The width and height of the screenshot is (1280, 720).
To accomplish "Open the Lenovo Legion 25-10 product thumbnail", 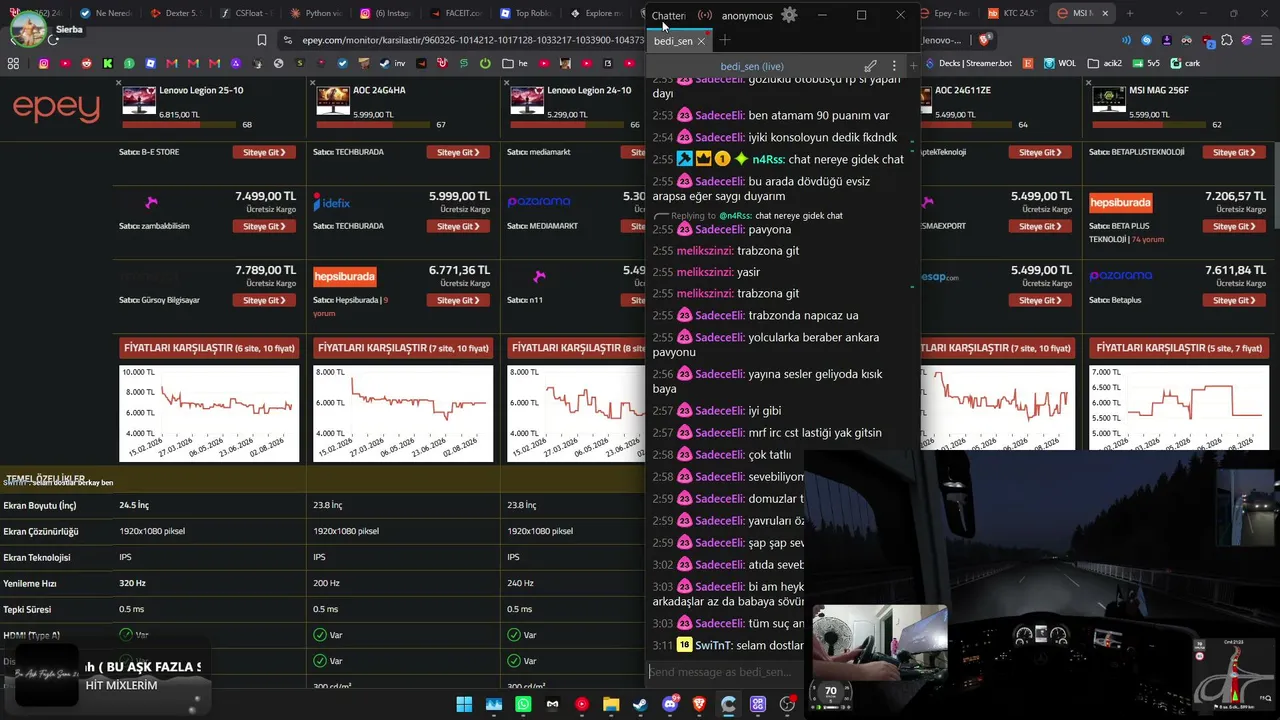I will click(x=139, y=99).
